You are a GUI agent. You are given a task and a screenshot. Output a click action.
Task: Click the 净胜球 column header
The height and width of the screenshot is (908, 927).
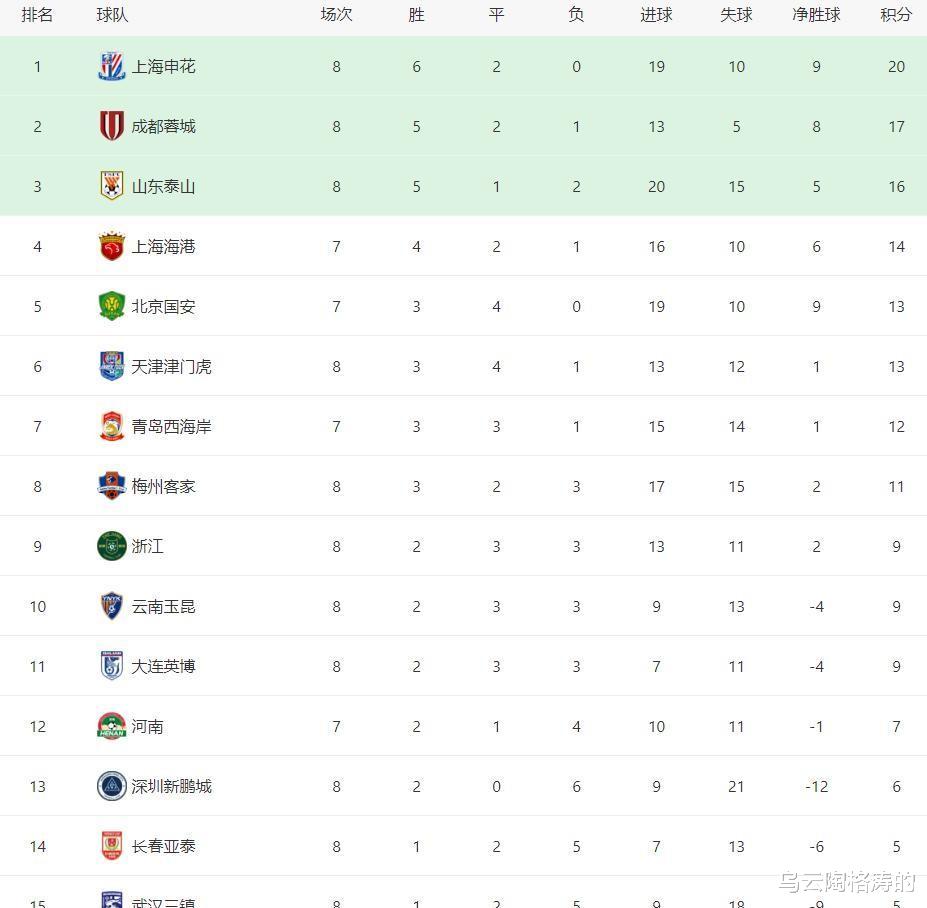point(816,15)
